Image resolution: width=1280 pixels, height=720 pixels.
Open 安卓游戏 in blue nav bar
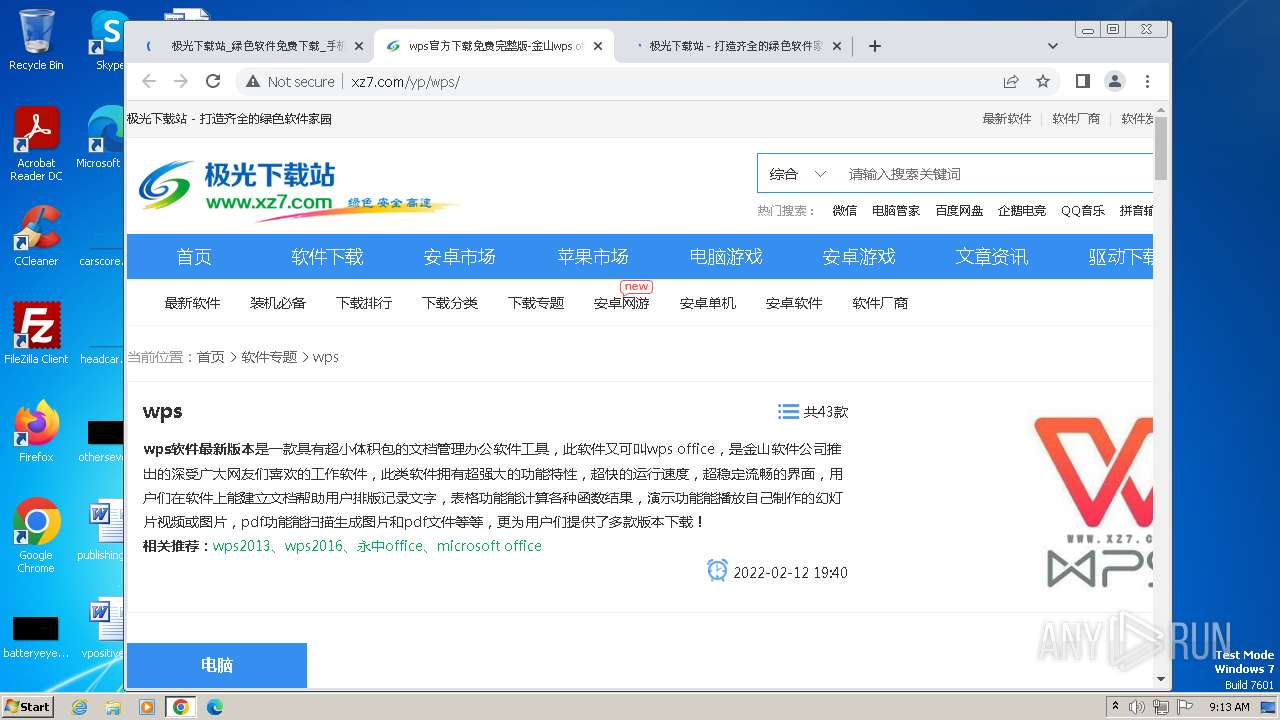click(859, 257)
